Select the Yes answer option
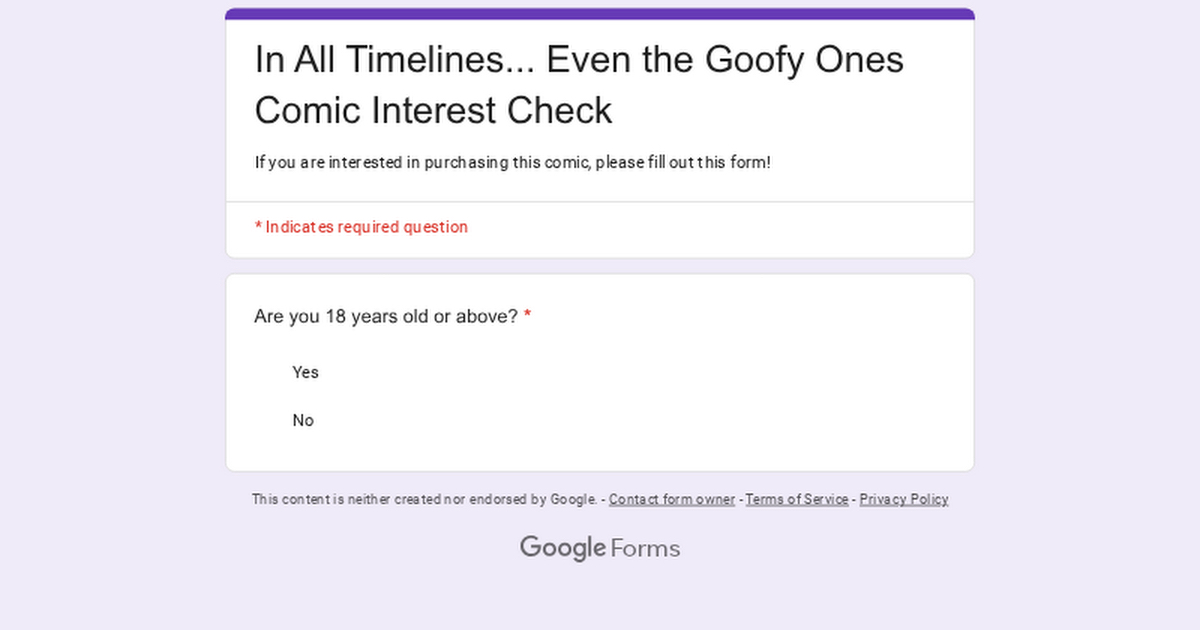This screenshot has height=630, width=1200. pyautogui.click(x=305, y=372)
